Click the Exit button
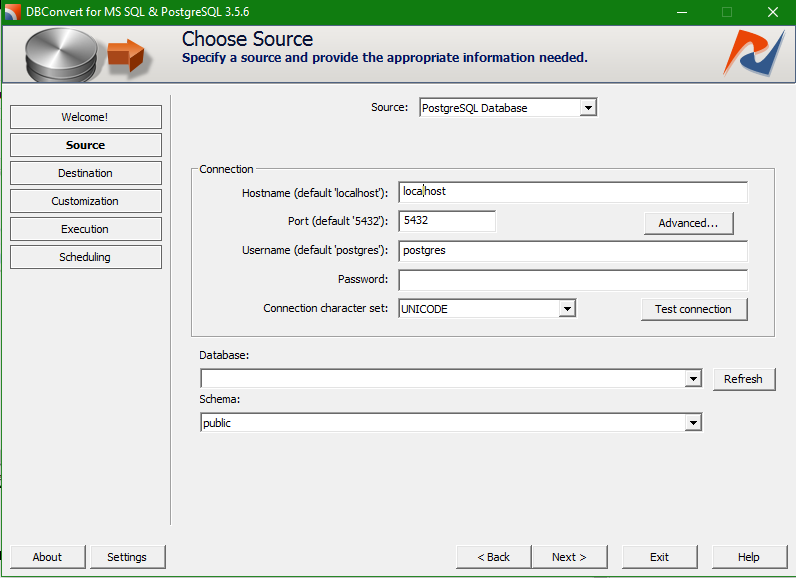 659,557
